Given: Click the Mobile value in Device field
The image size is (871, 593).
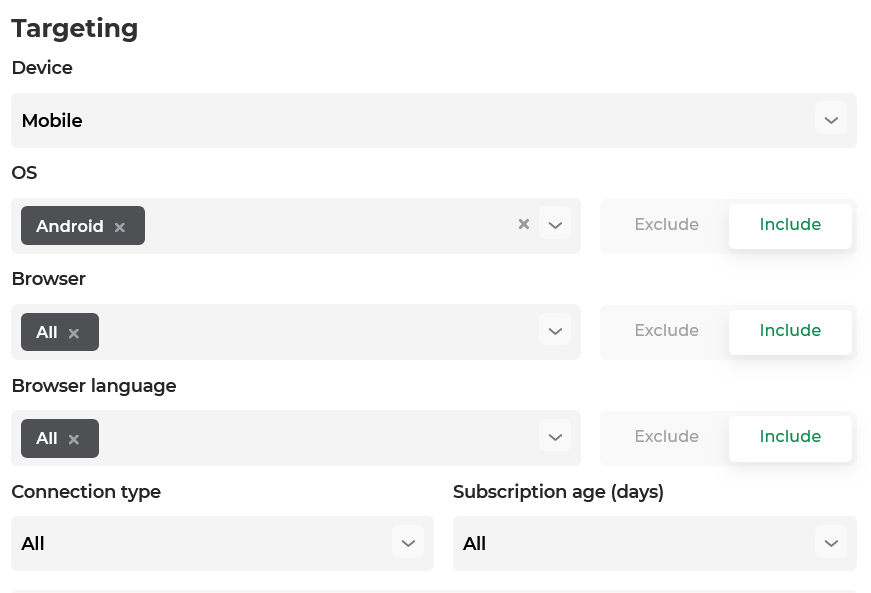Looking at the screenshot, I should 52,121.
